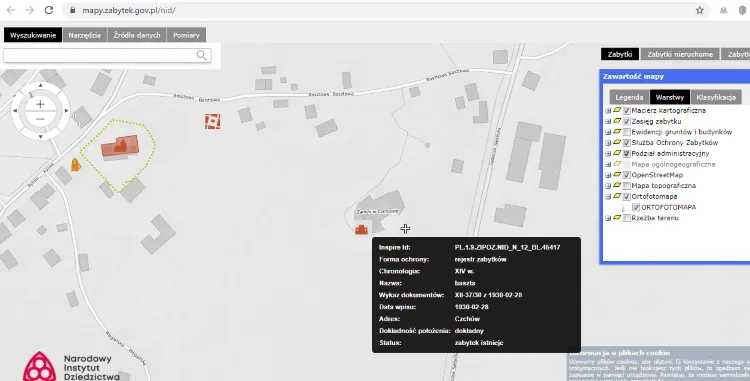This screenshot has height=381, width=750.
Task: Click the 'Mapa ogólnogeograficzna' layer label
Action: pyautogui.click(x=673, y=164)
